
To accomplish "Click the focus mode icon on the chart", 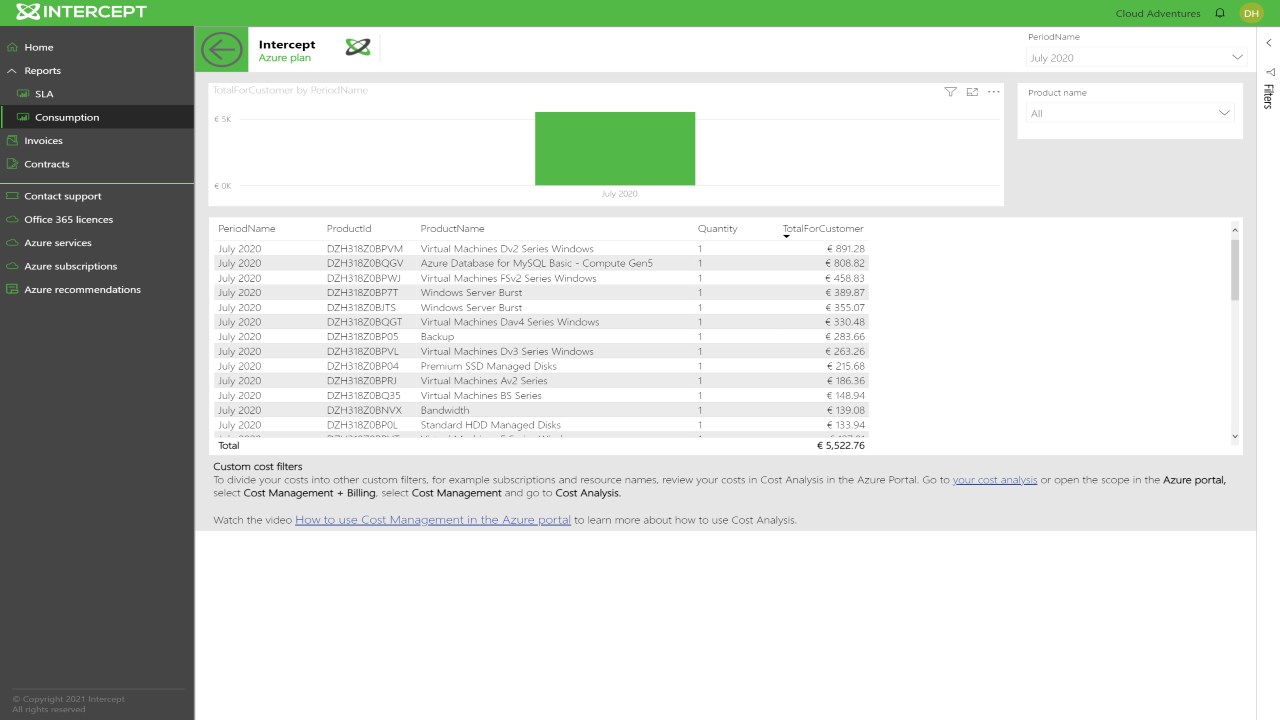I will (x=972, y=92).
